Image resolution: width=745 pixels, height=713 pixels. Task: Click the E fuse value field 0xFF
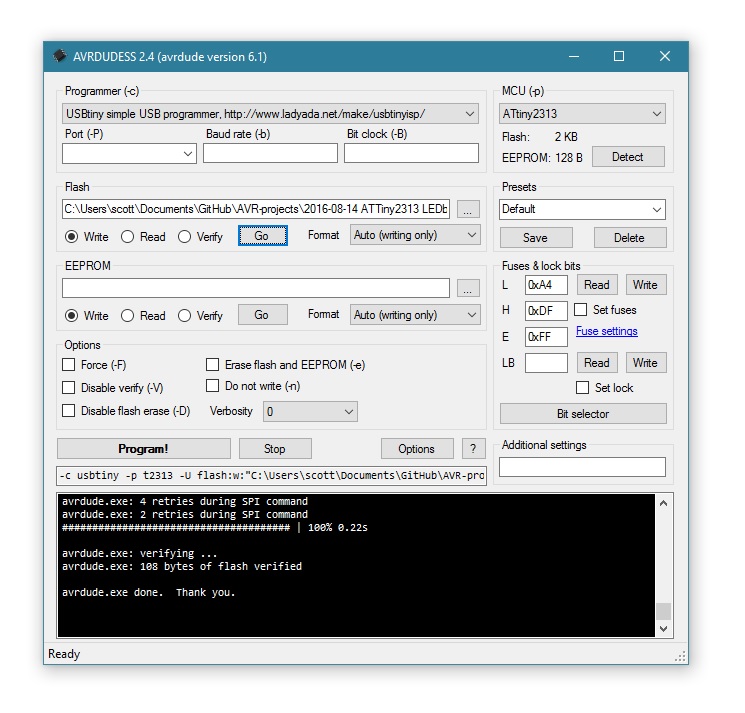(x=546, y=337)
